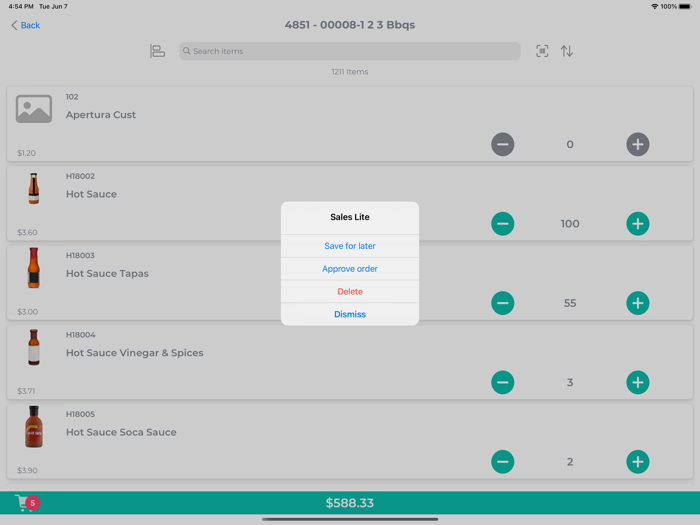700x525 pixels.
Task: Decrease quantity for Hot Sauce Soca Sauce
Action: [x=503, y=462]
